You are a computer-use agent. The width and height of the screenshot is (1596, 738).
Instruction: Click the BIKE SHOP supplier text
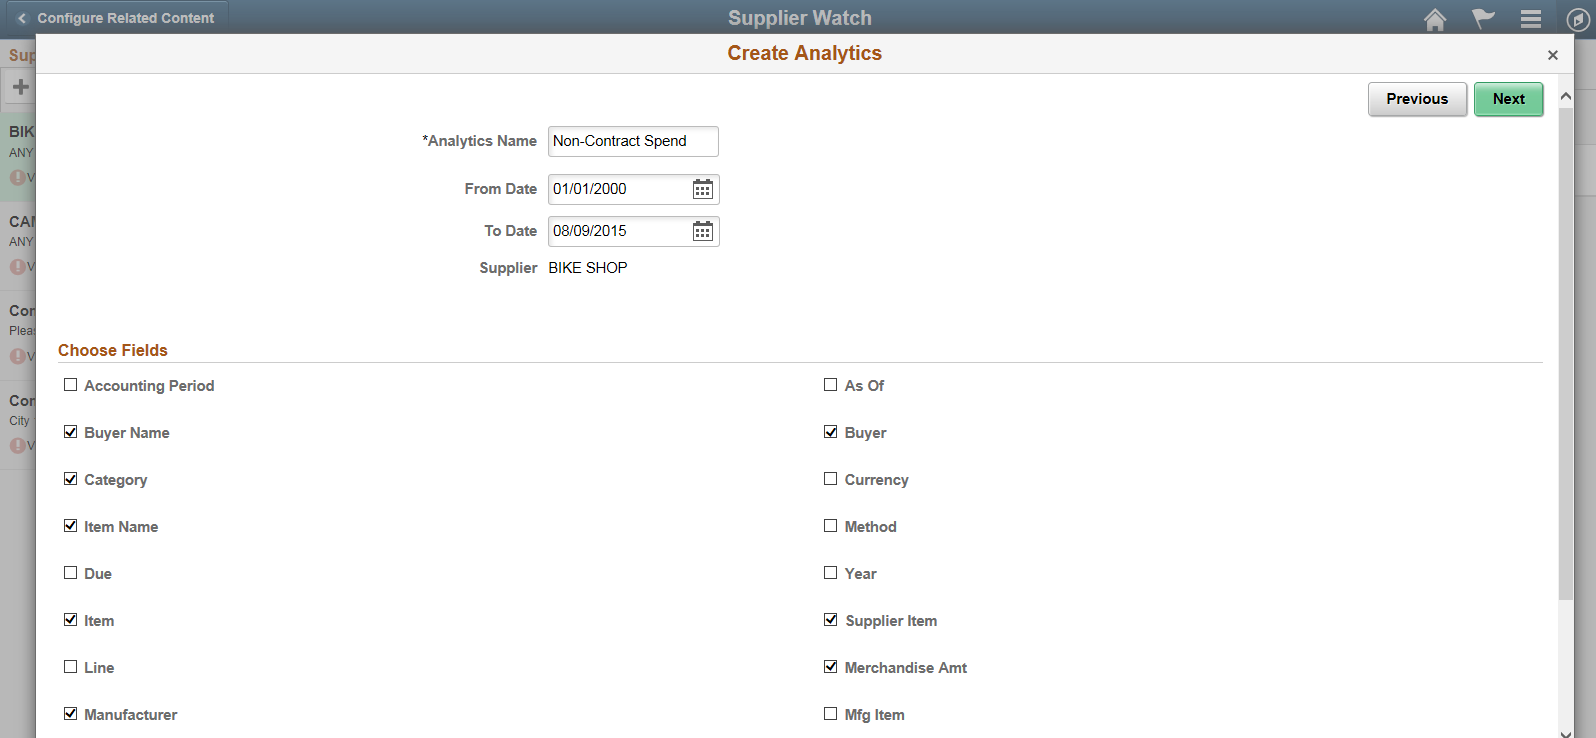588,268
